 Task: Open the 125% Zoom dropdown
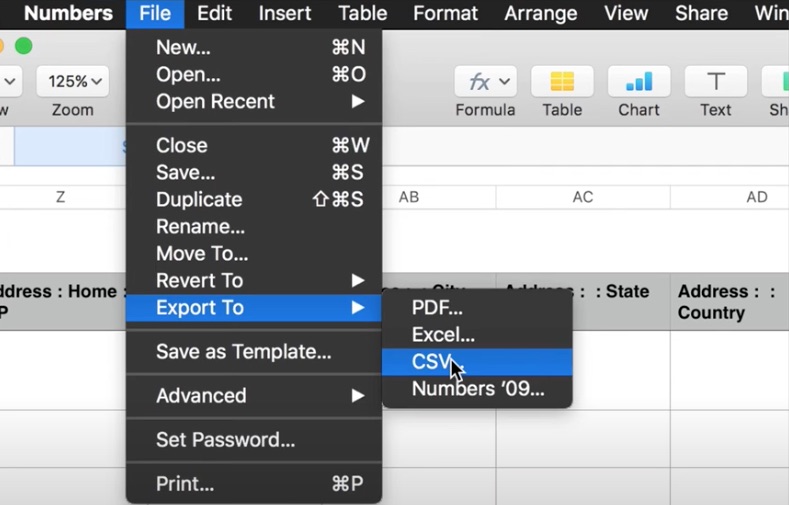pos(72,81)
